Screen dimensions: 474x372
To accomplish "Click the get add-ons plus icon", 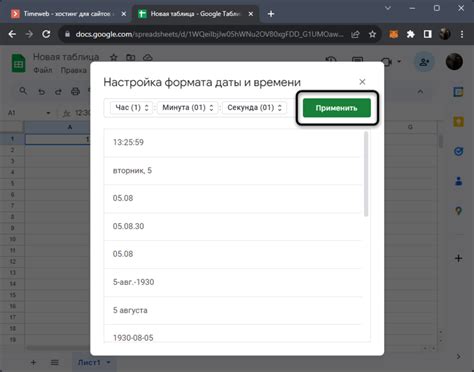I will 459,258.
